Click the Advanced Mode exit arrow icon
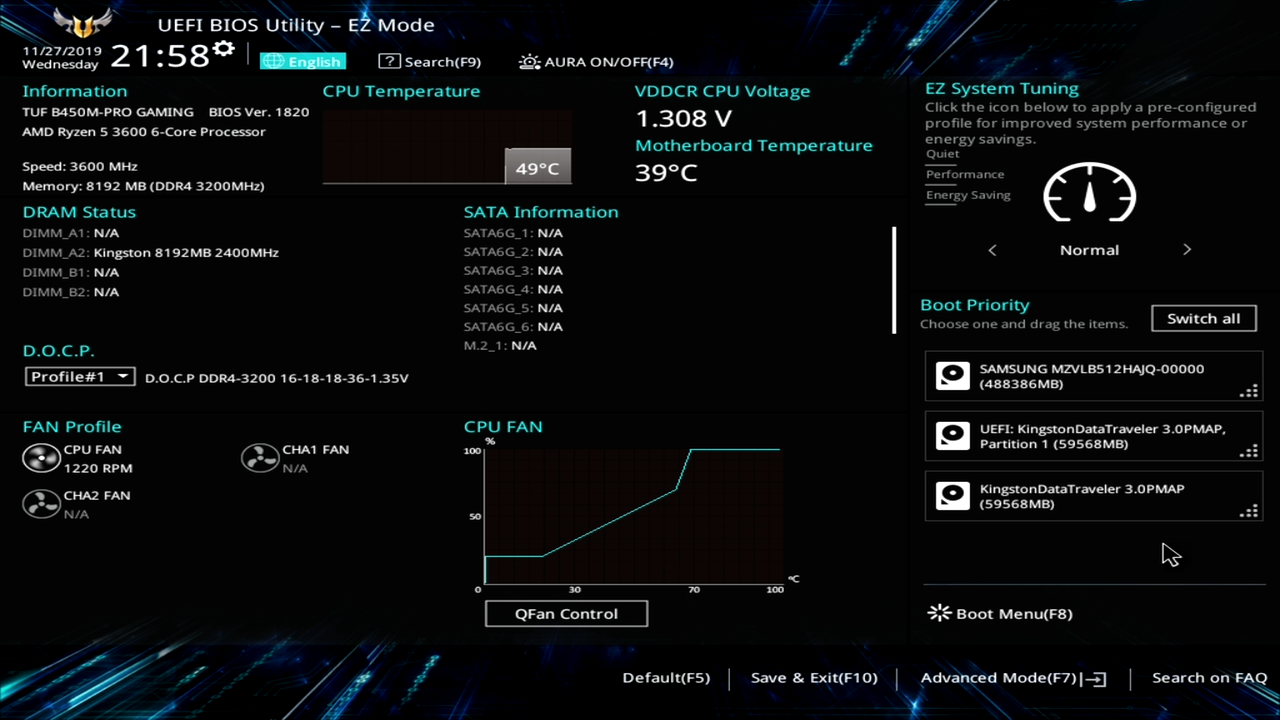 1096,679
